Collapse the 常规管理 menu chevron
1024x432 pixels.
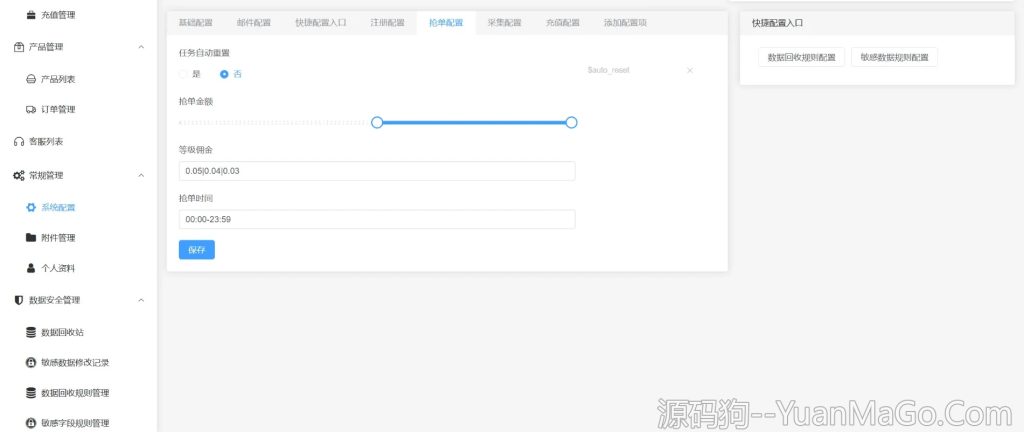click(141, 176)
